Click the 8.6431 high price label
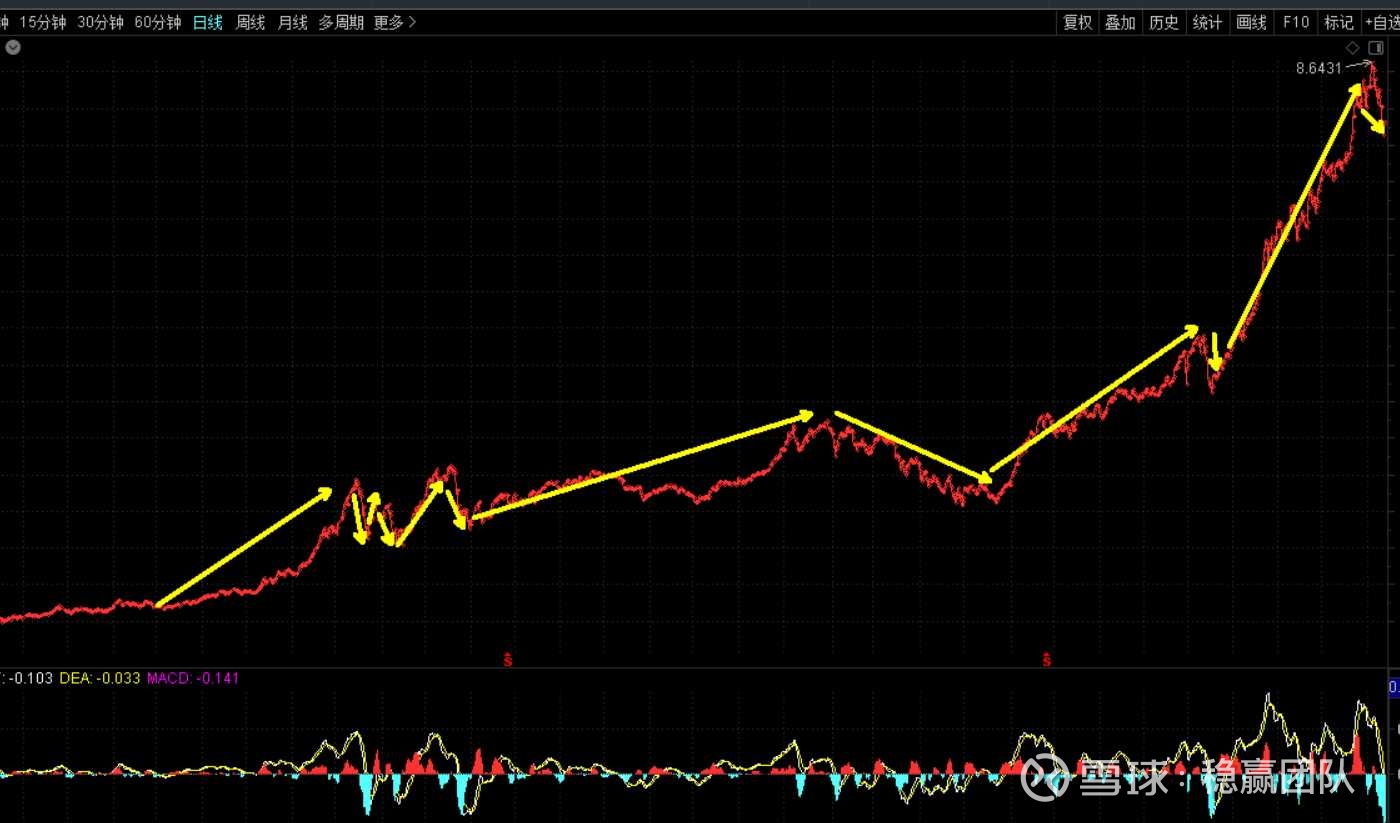 (x=1319, y=68)
